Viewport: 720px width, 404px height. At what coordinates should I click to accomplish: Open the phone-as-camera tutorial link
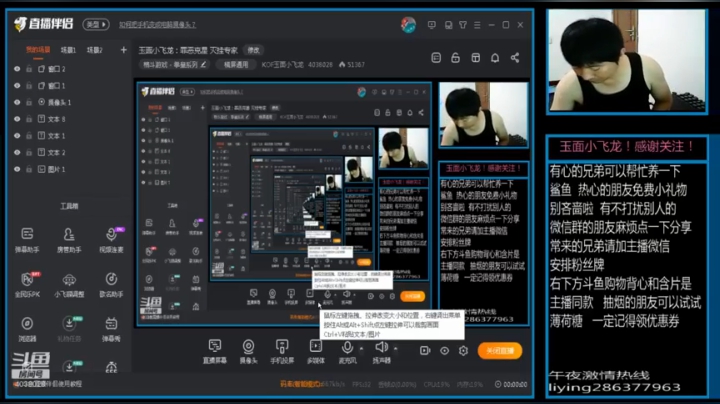[x=157, y=25]
